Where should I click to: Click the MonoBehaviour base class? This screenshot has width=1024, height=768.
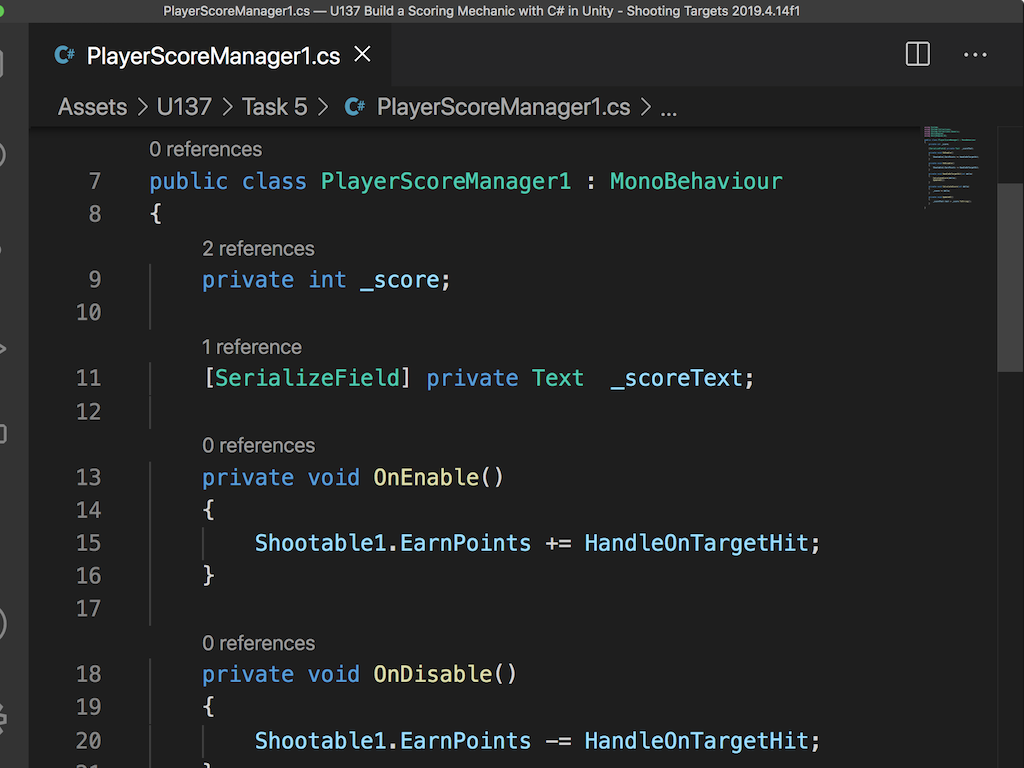point(696,181)
